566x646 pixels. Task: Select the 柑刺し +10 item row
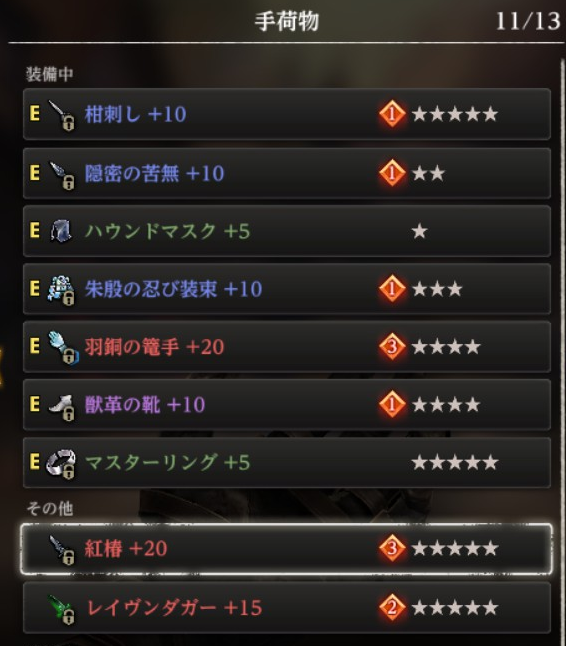click(x=287, y=114)
